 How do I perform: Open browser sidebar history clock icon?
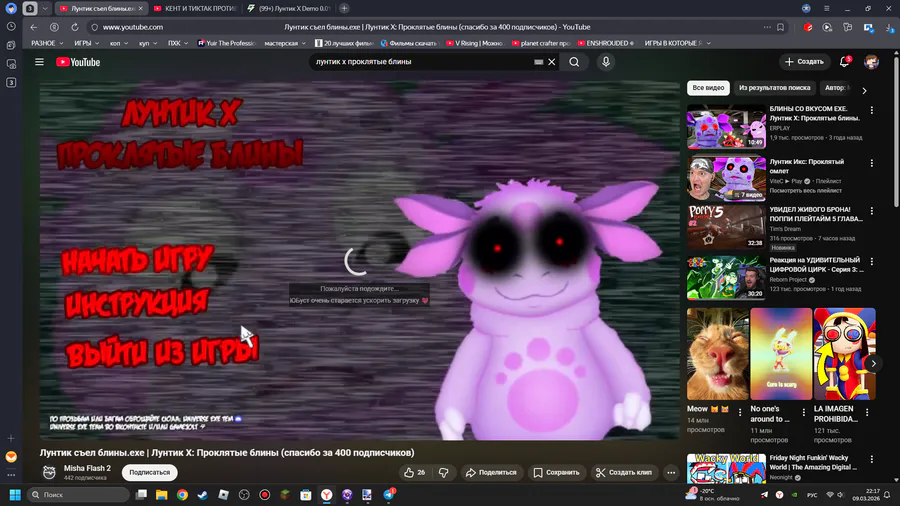tap(11, 26)
